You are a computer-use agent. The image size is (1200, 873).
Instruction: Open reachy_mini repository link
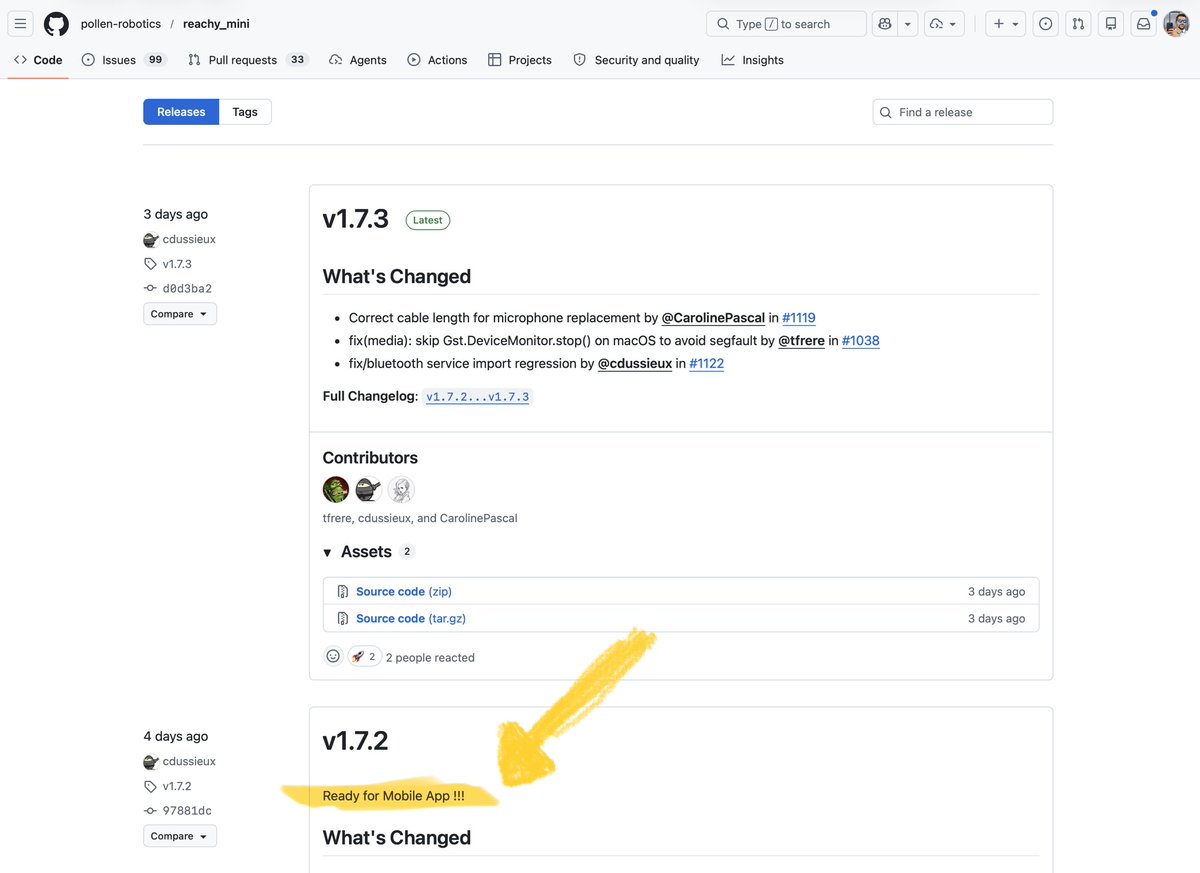click(216, 24)
